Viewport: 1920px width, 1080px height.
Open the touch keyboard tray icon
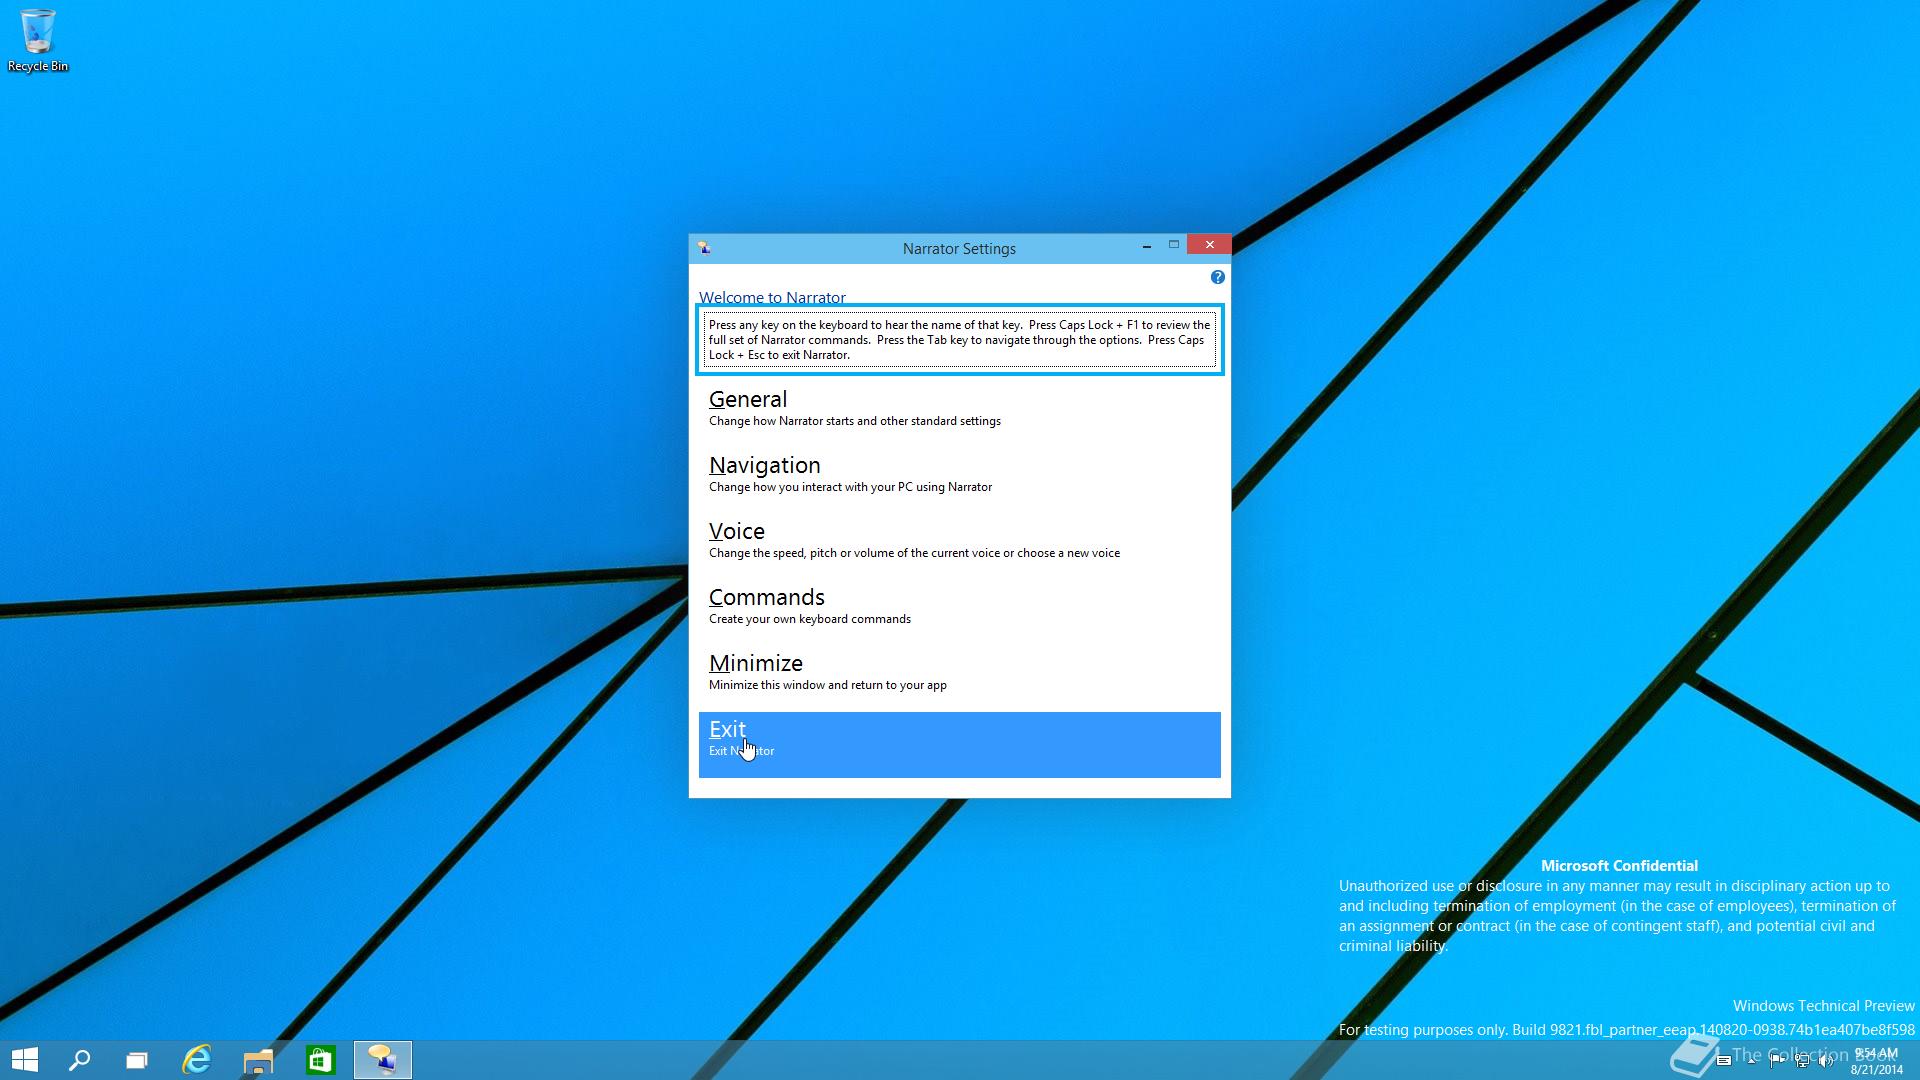click(x=1724, y=1060)
